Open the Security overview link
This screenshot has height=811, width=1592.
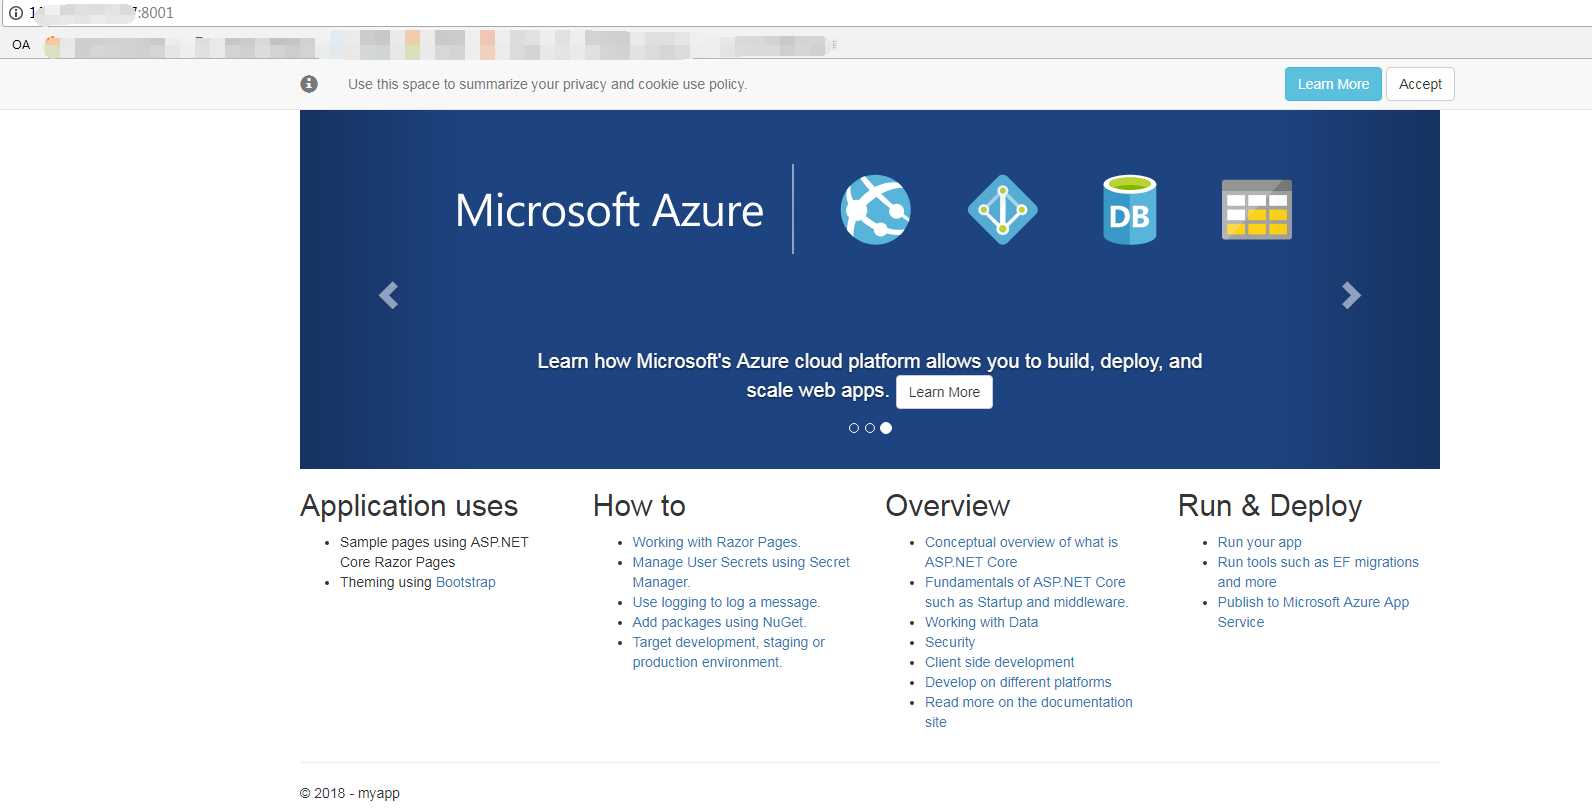[950, 642]
